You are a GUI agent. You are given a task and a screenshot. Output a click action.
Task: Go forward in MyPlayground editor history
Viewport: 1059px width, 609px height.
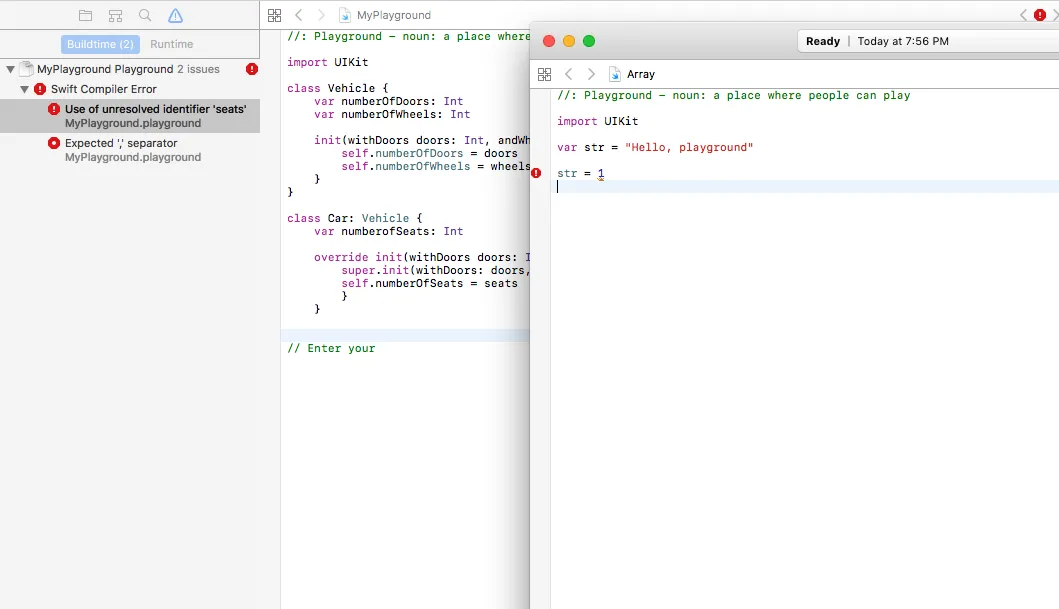(x=321, y=15)
